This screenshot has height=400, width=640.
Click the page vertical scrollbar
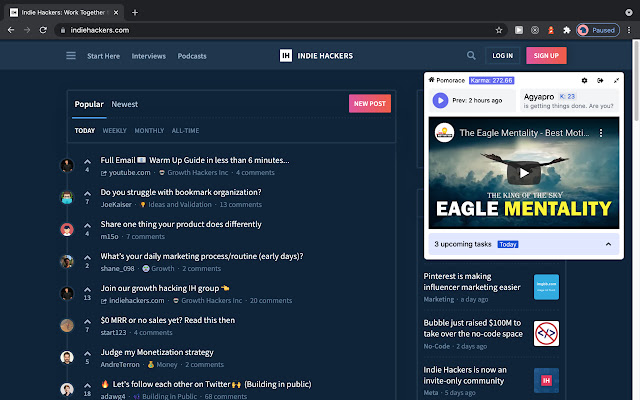tap(636, 82)
